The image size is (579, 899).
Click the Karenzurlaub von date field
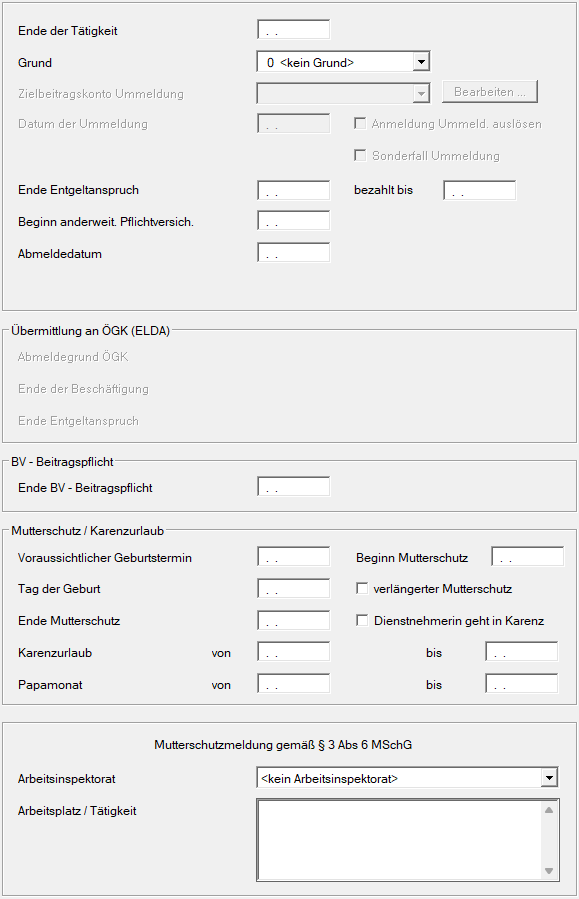pos(294,652)
